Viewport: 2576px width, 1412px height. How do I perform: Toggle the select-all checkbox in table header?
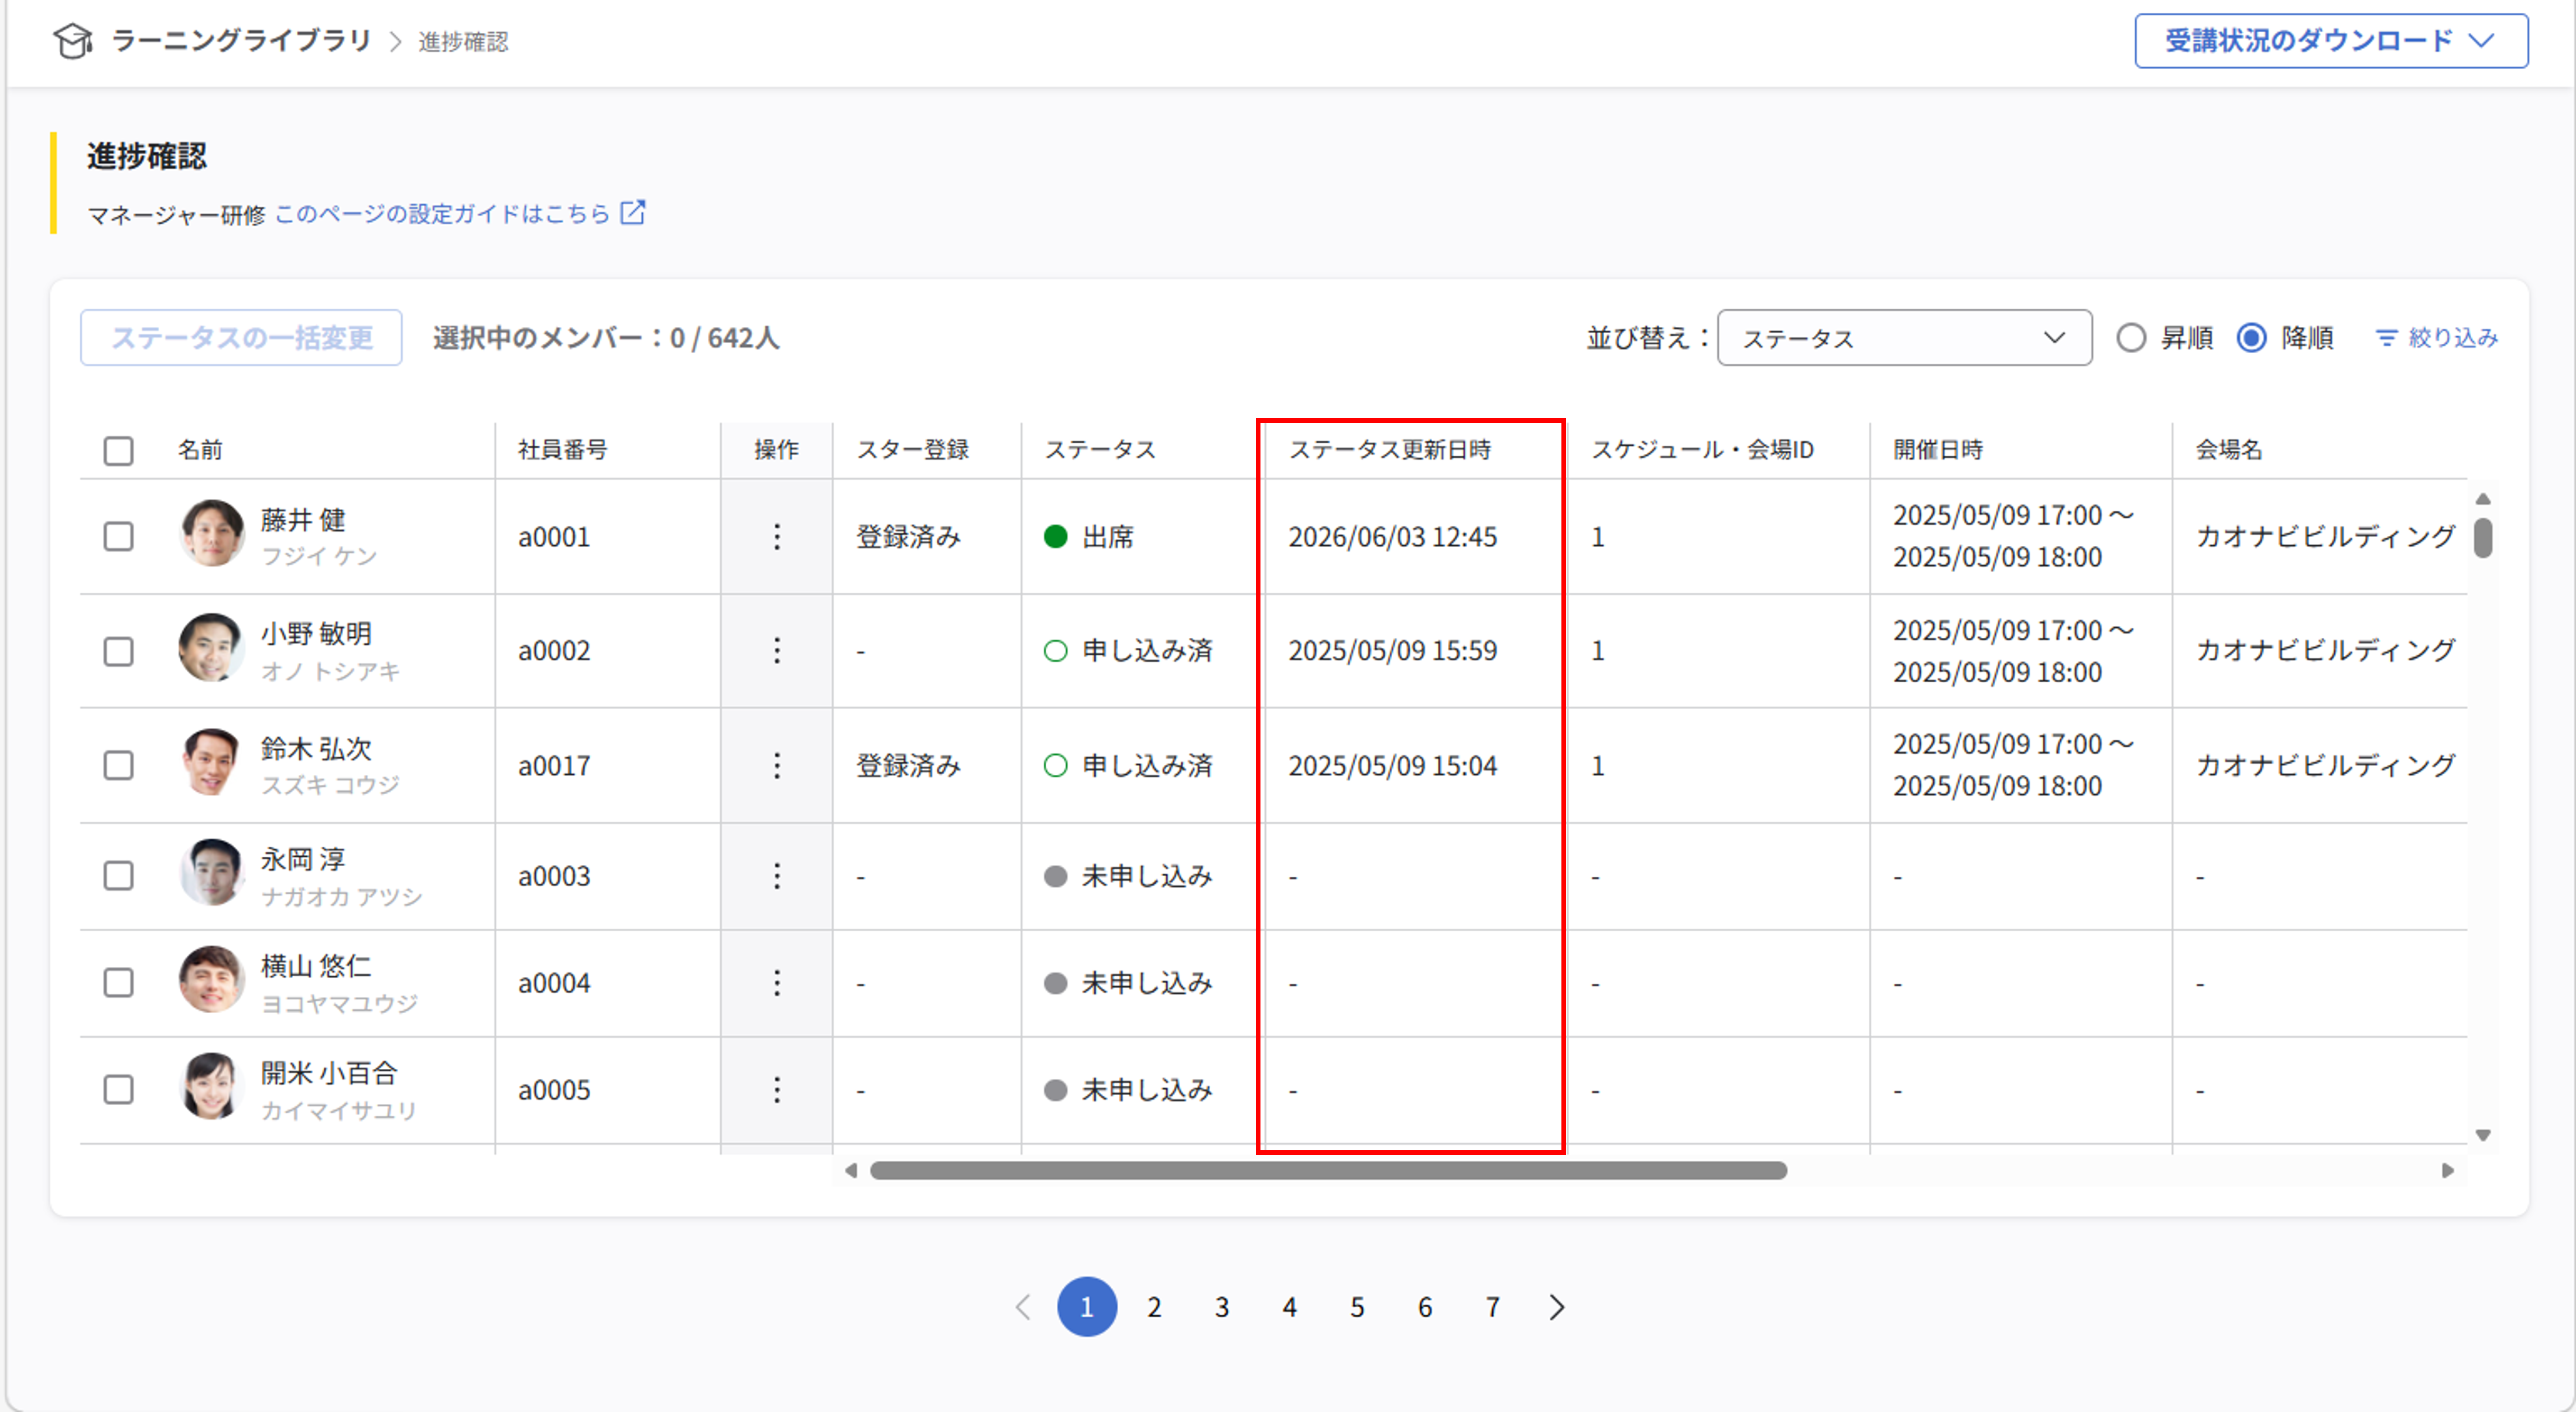tap(119, 451)
